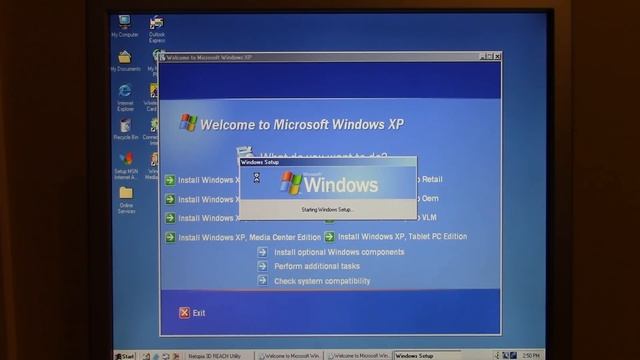Click Install Windows XP, Tablet PC Edition text
The image size is (640, 360).
coord(402,236)
